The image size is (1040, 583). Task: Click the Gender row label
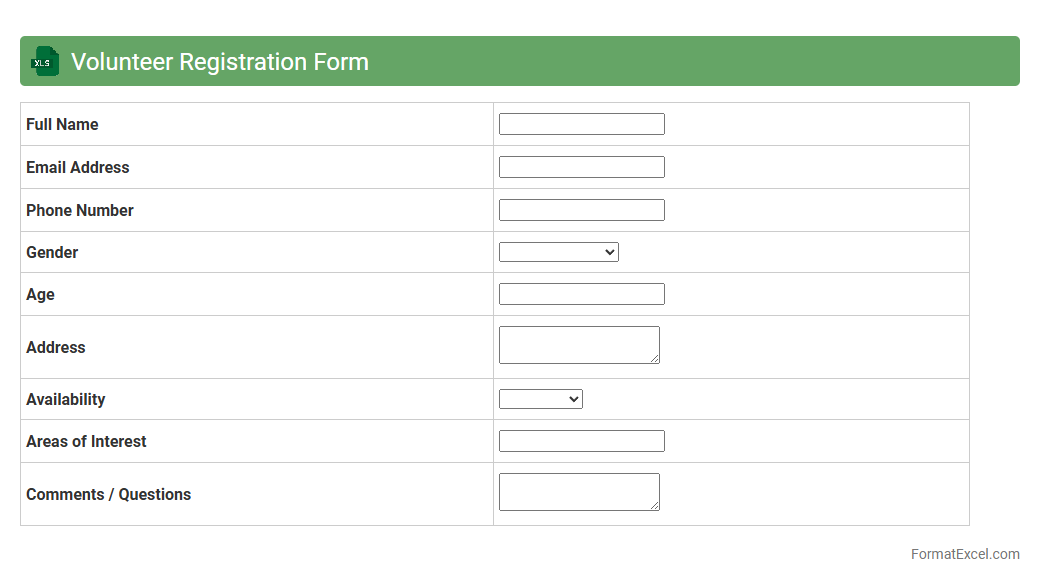52,252
